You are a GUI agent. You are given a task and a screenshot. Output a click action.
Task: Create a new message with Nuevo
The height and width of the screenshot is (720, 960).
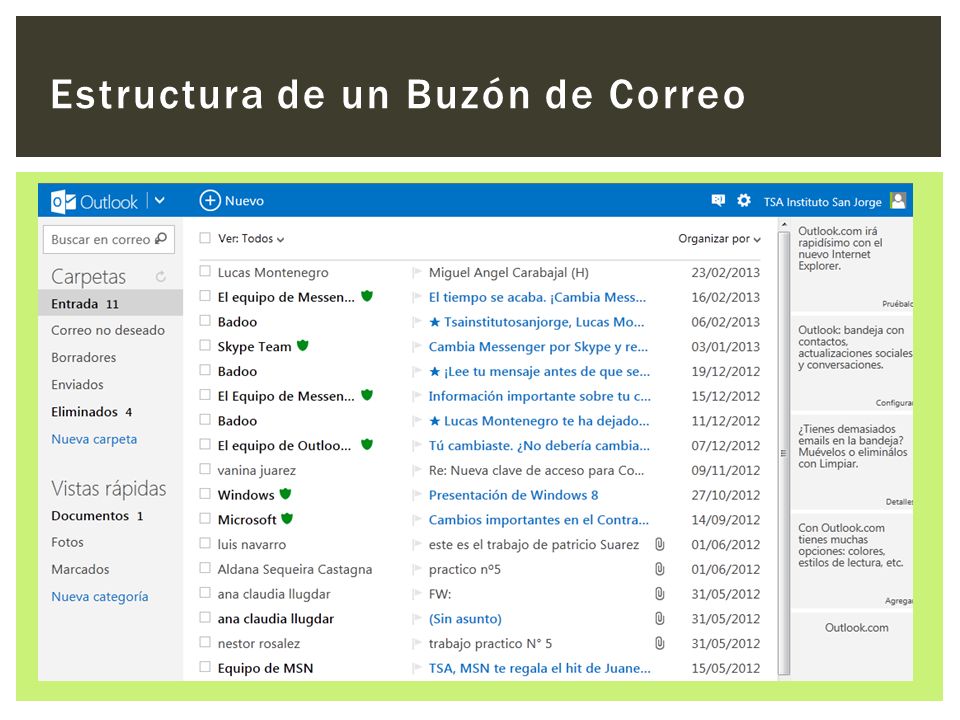pos(231,200)
